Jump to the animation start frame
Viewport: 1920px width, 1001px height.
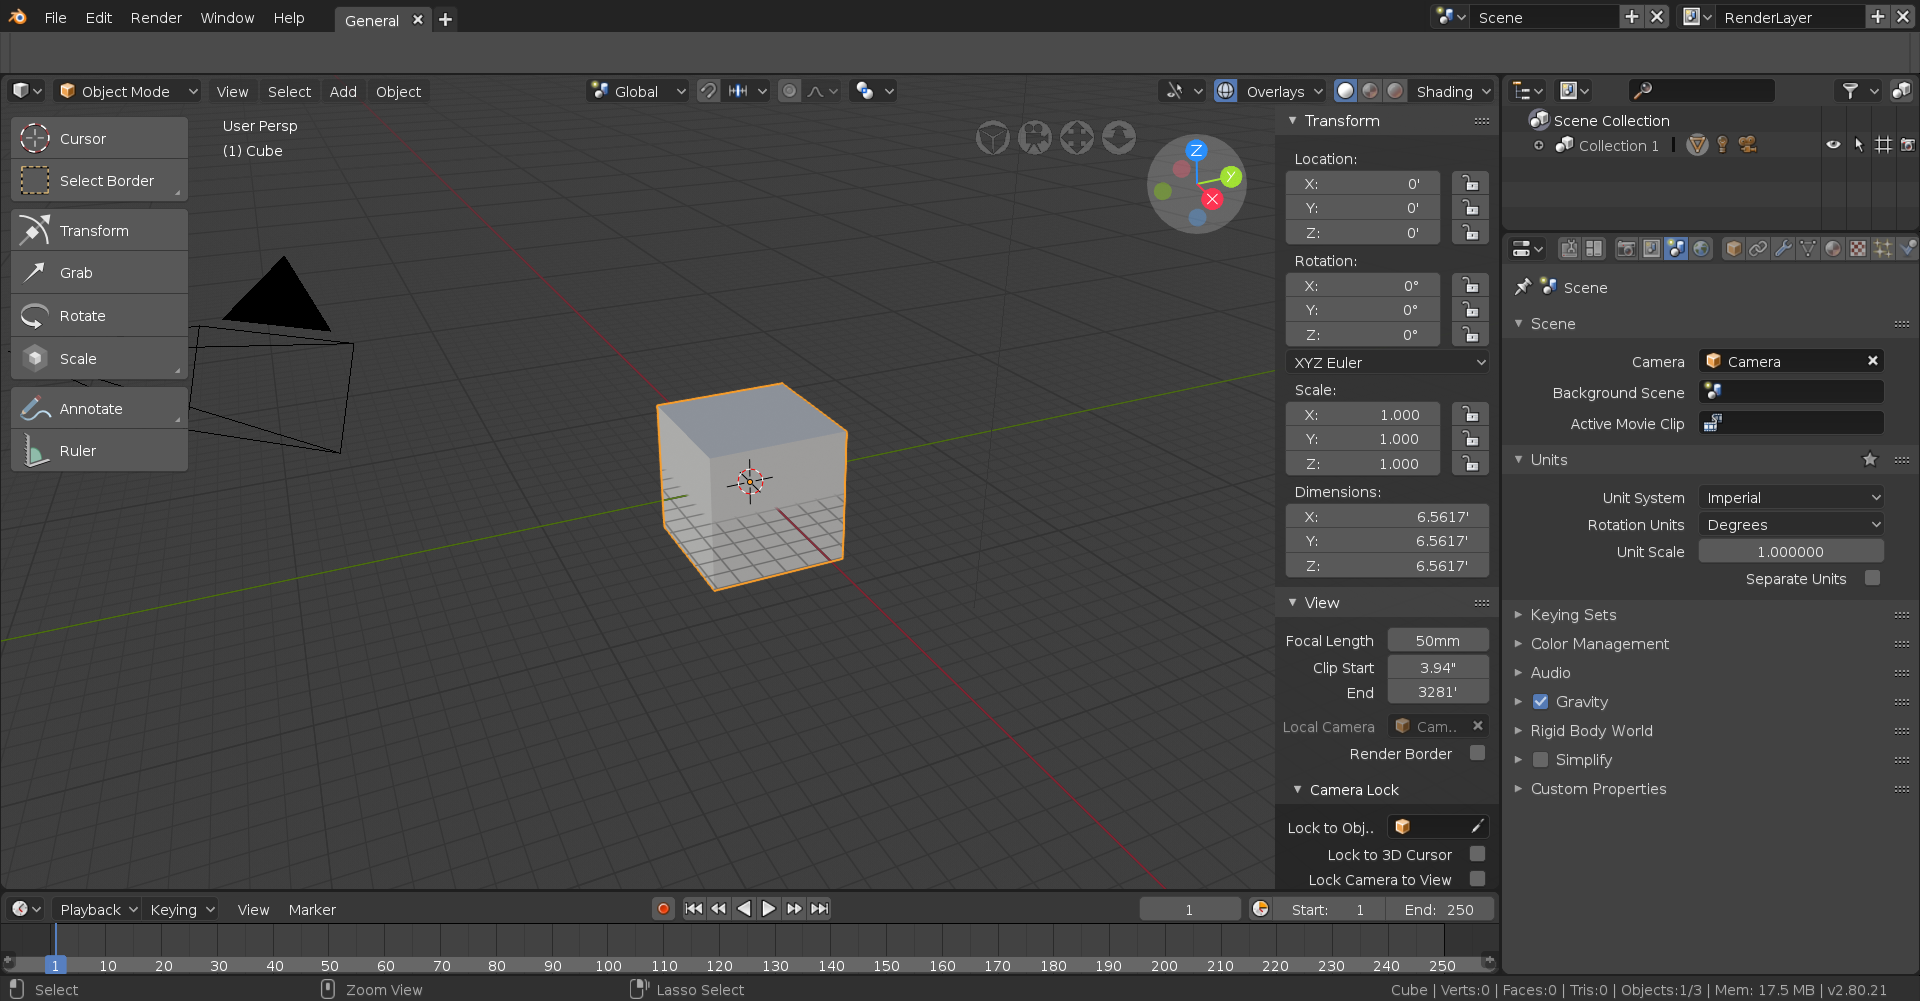click(694, 908)
